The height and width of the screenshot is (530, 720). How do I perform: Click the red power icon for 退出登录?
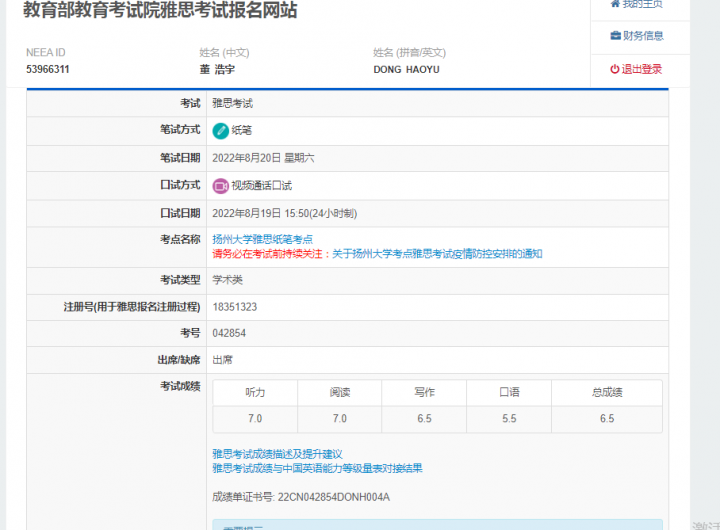coord(615,69)
